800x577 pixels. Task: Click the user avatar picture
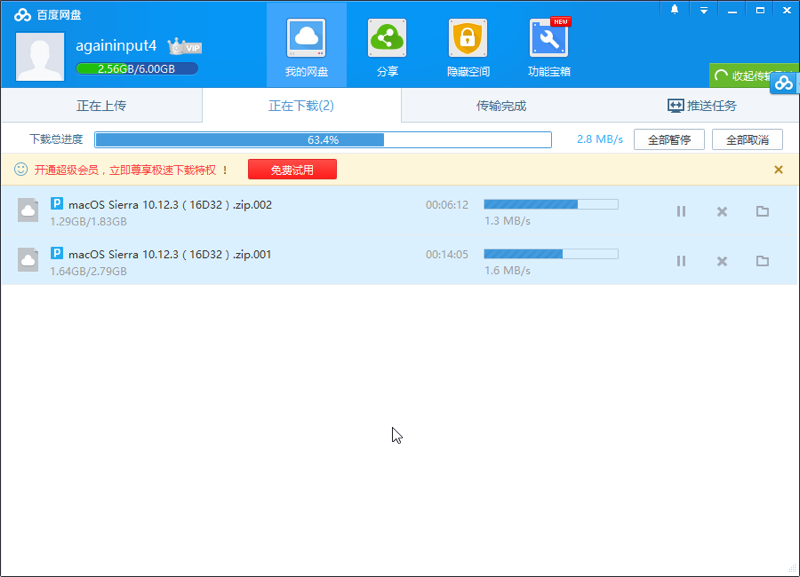coord(40,57)
